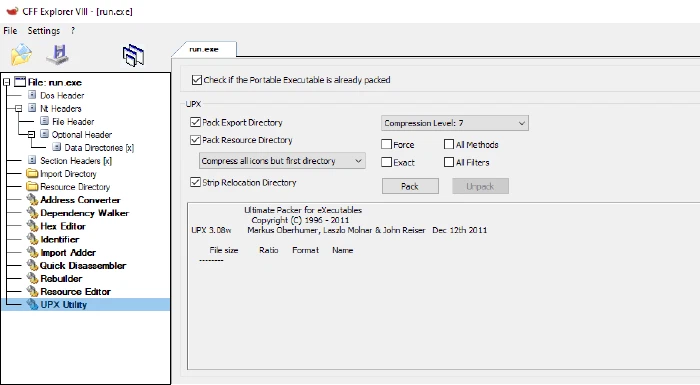Image resolution: width=700 pixels, height=385 pixels.
Task: Click the Dependency Walker tool icon
Action: coord(33,213)
